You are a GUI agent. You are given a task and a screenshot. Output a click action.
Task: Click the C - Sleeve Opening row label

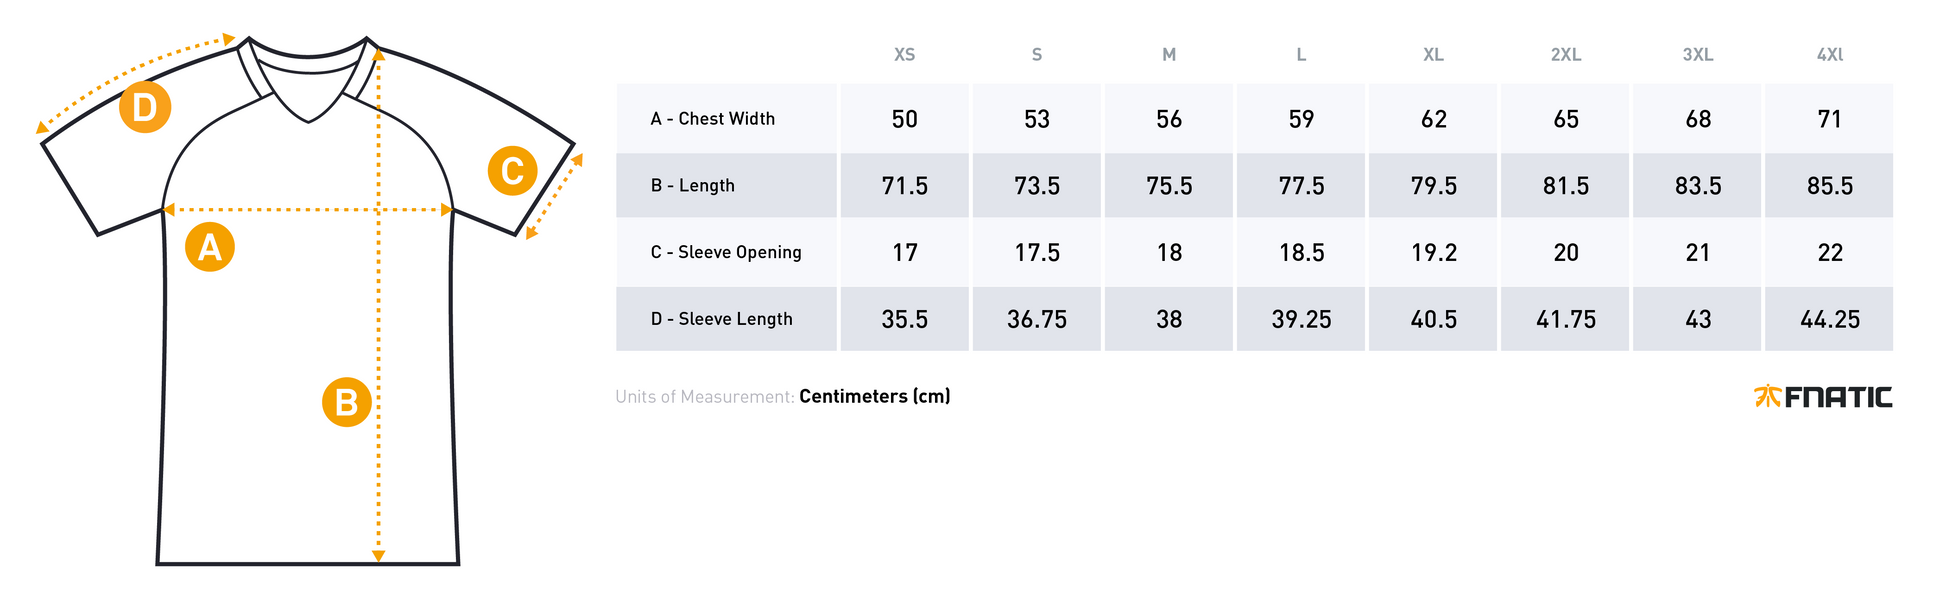[726, 253]
